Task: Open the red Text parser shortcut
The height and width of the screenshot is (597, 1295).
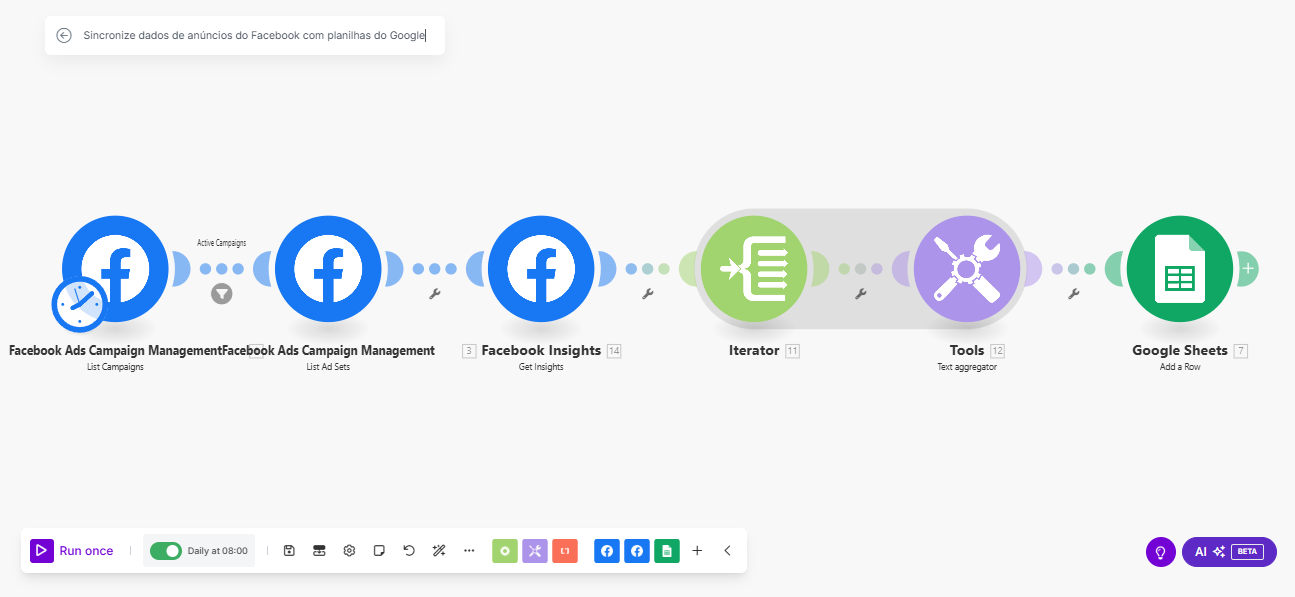Action: 565,551
